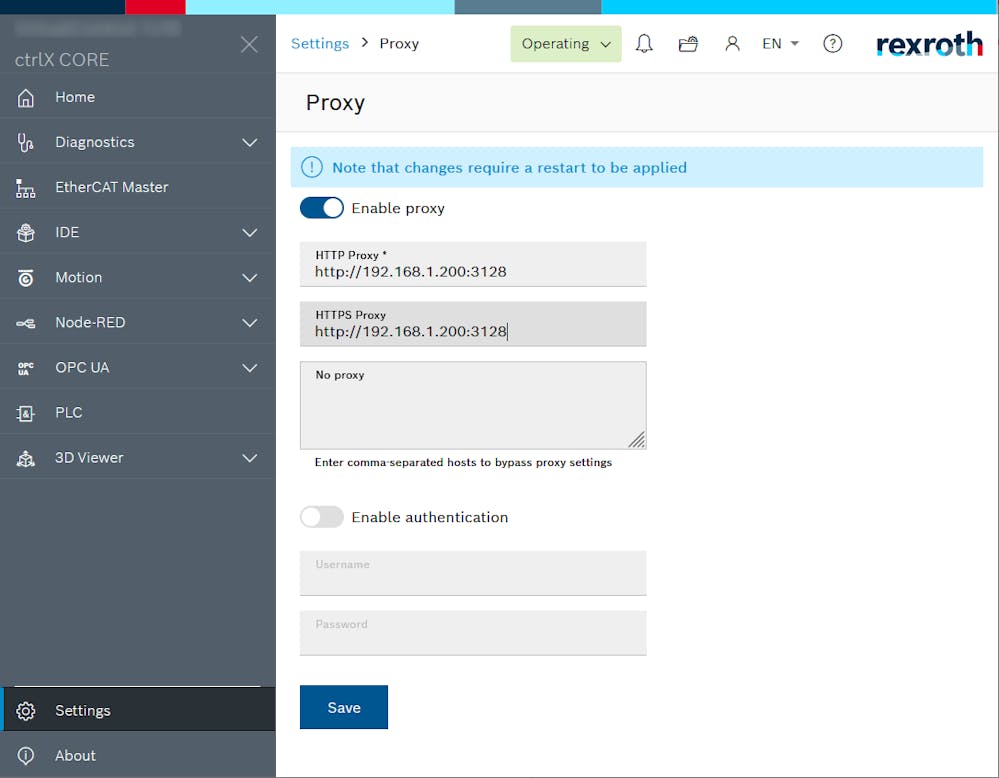Close the sidebar navigation with X
The image size is (999, 778).
tap(249, 44)
